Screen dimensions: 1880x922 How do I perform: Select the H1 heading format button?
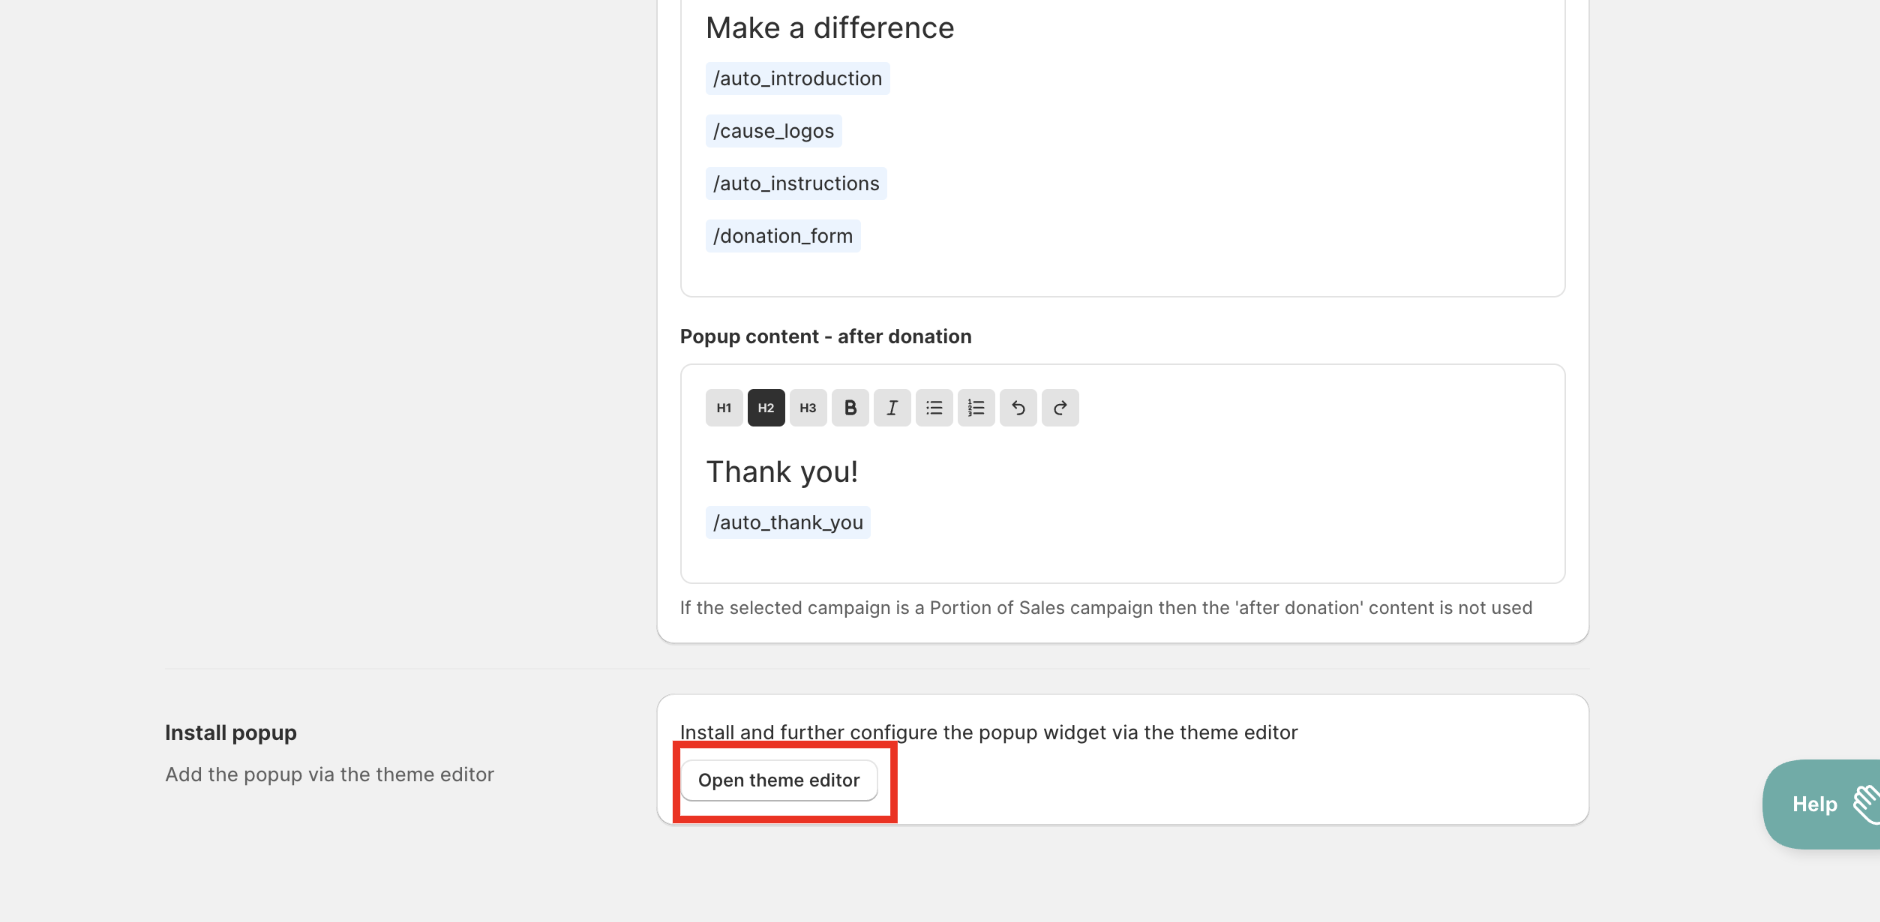[x=724, y=408]
